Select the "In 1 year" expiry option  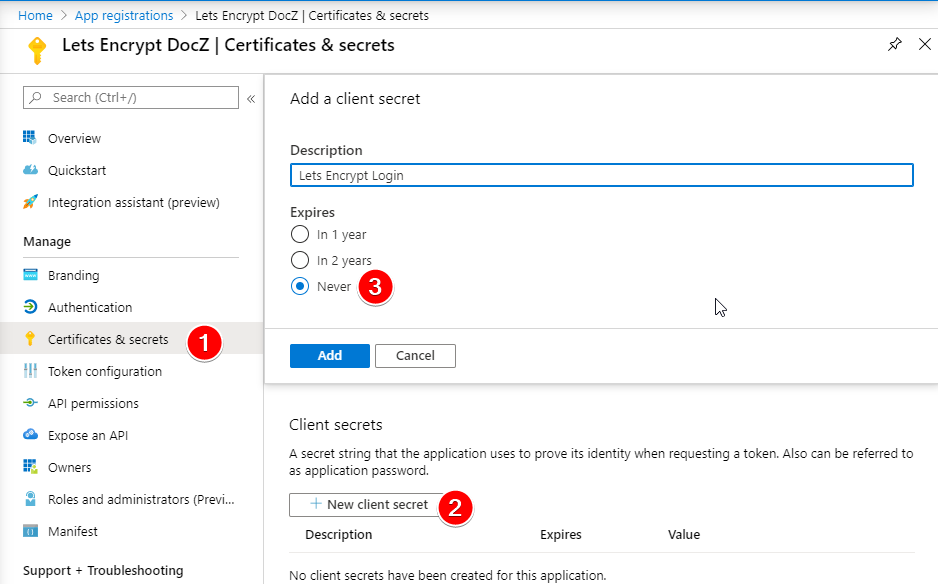[300, 235]
